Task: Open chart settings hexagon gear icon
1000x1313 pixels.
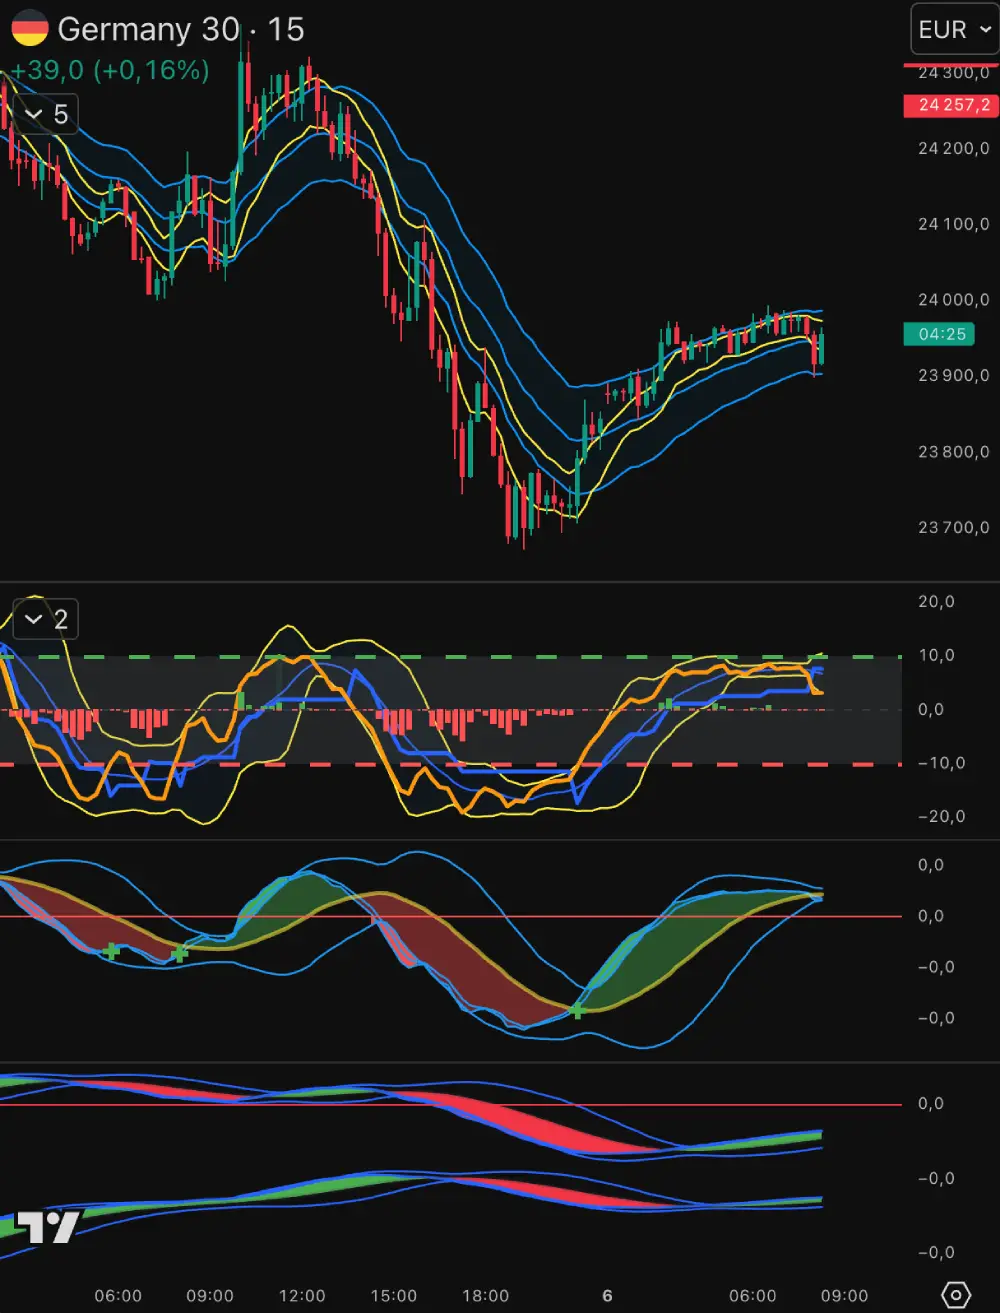Action: pos(955,1295)
